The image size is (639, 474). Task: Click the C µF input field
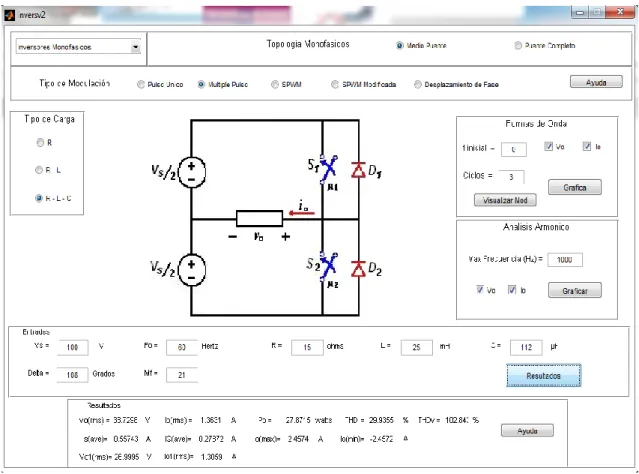coord(526,347)
